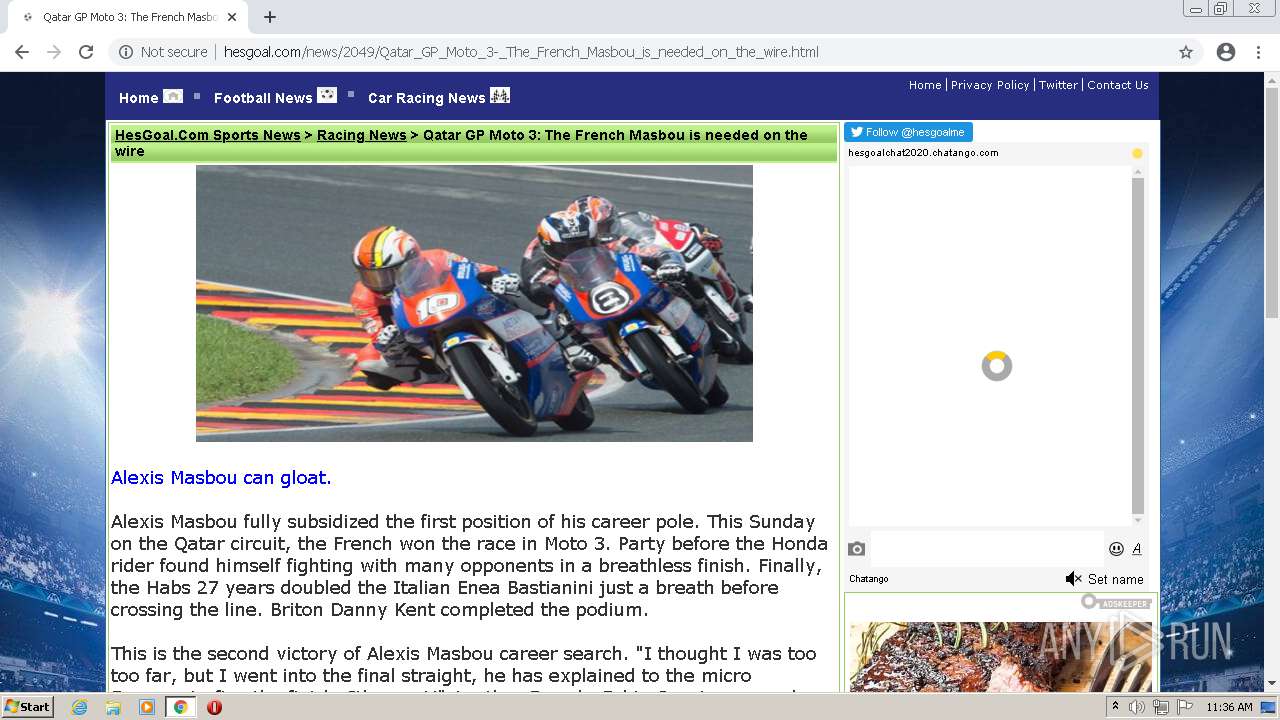The height and width of the screenshot is (720, 1280).
Task: Click the browser forward arrow
Action: pos(54,52)
